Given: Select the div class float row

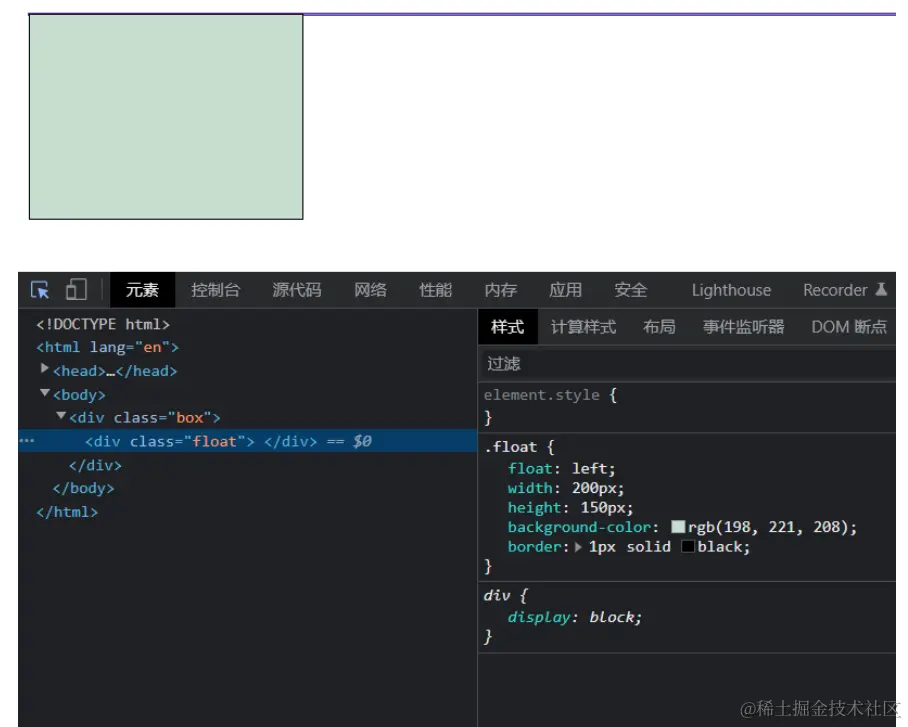Looking at the screenshot, I should [x=248, y=441].
